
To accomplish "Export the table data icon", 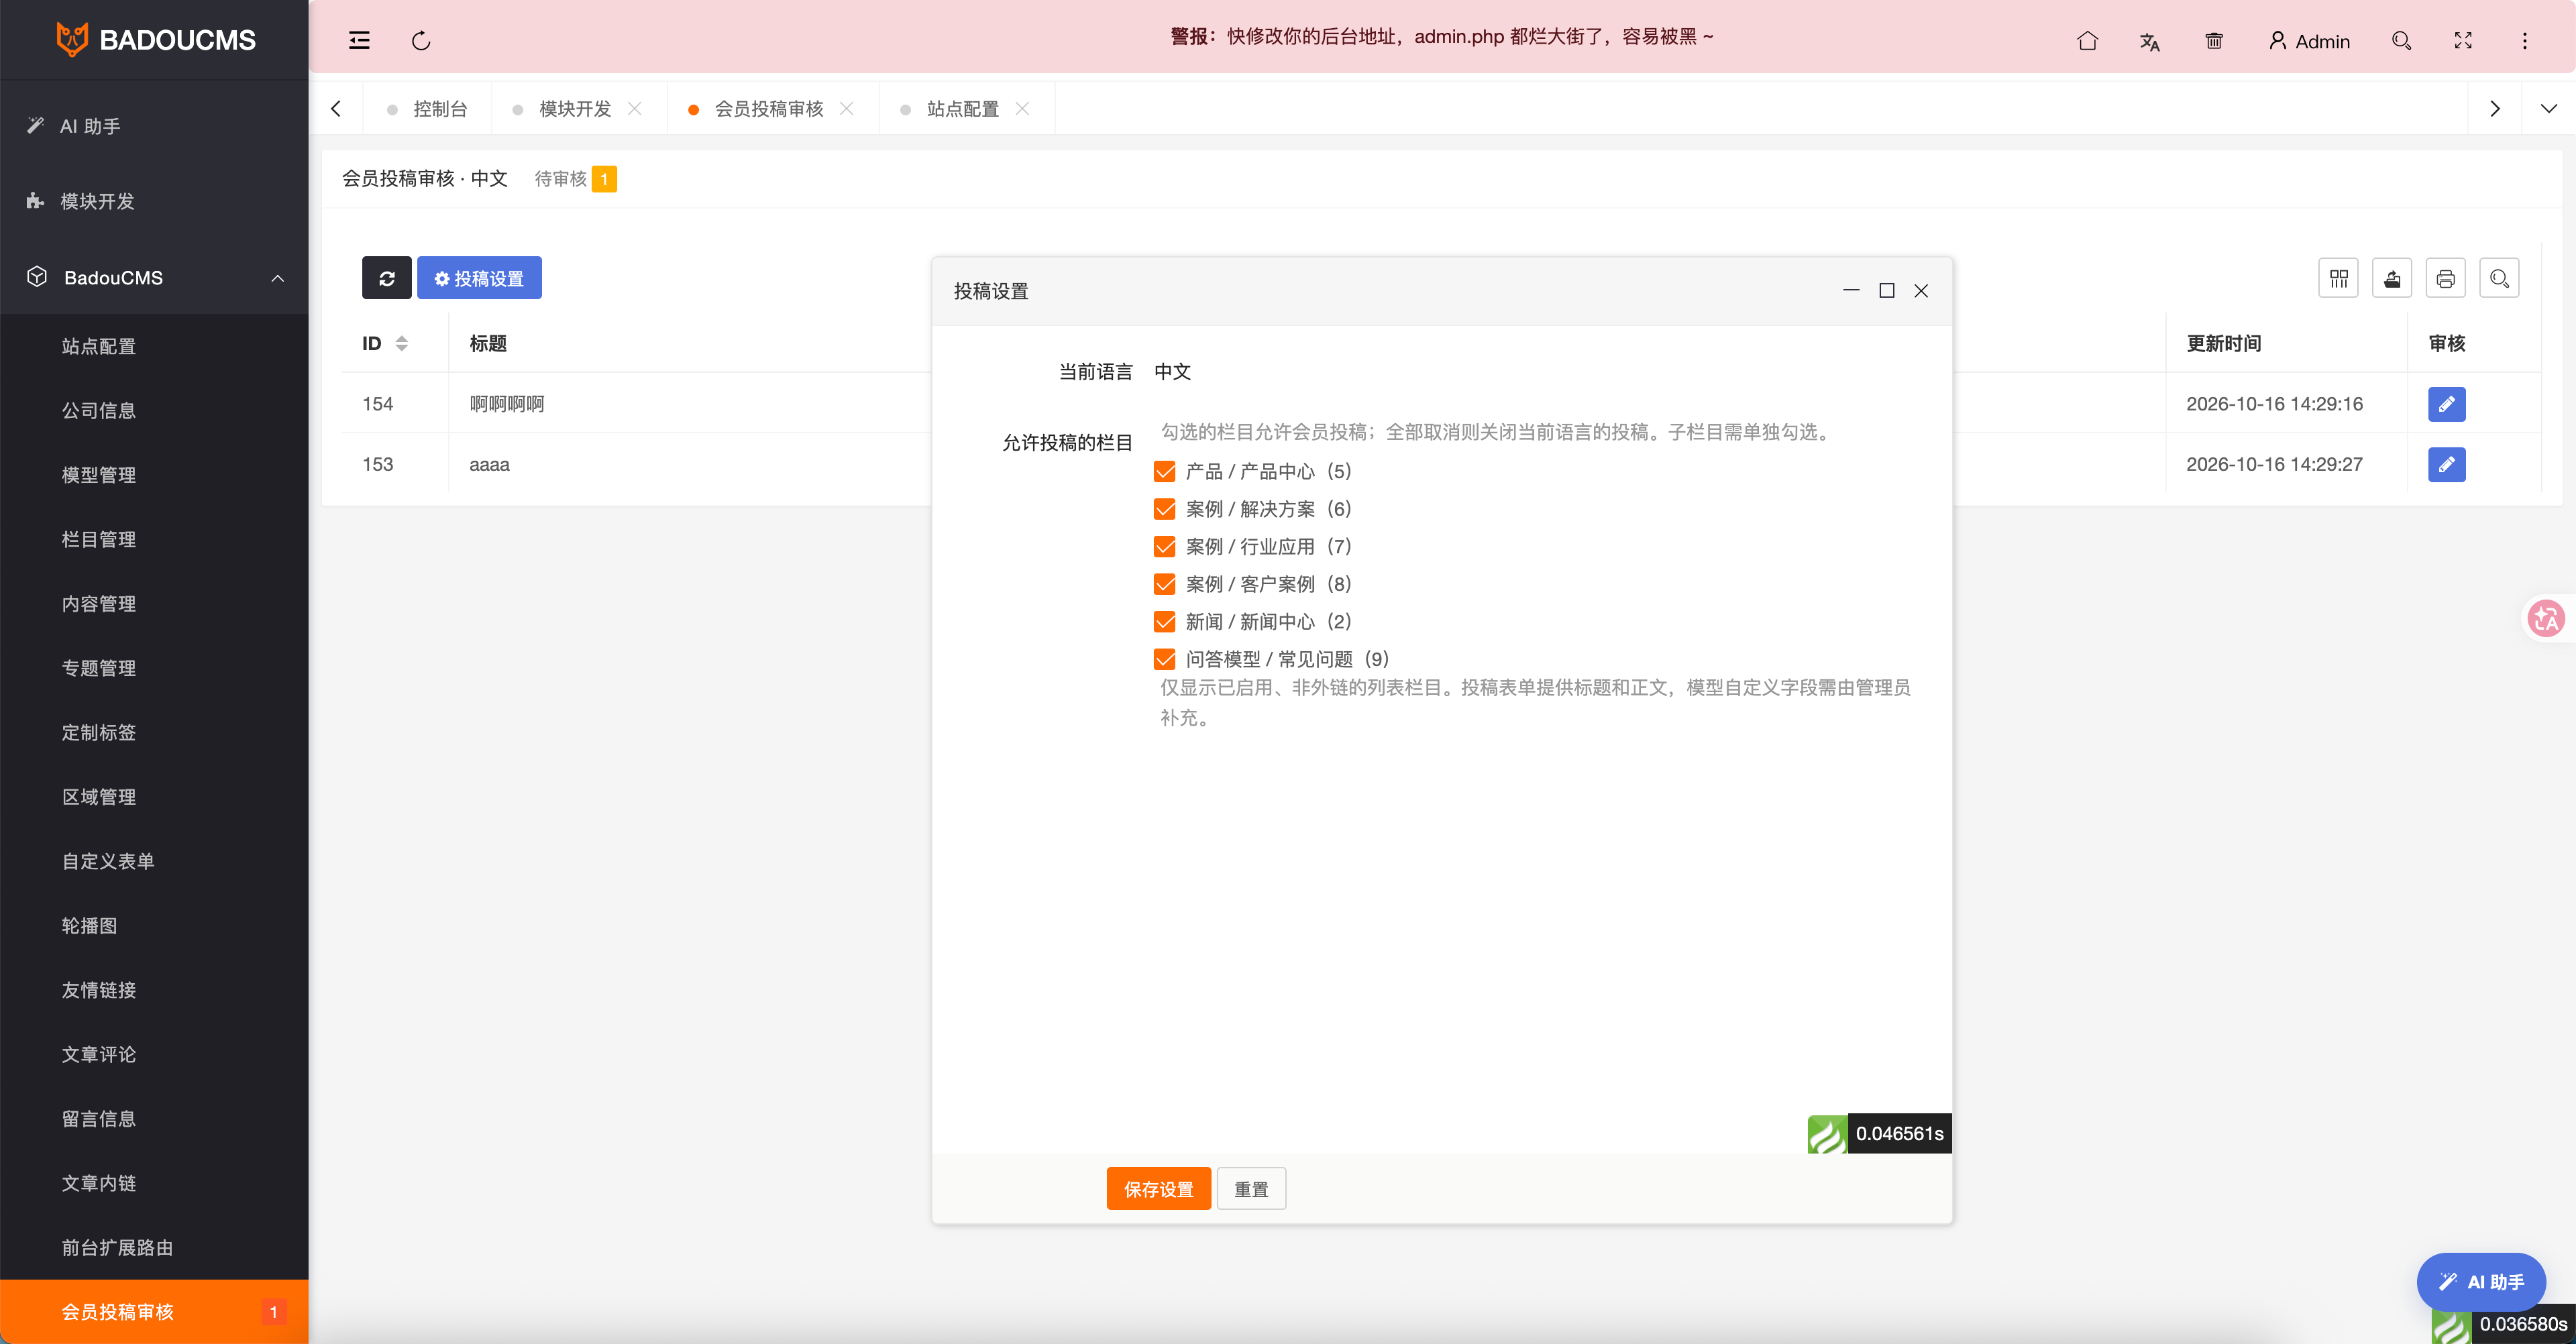I will click(2392, 278).
